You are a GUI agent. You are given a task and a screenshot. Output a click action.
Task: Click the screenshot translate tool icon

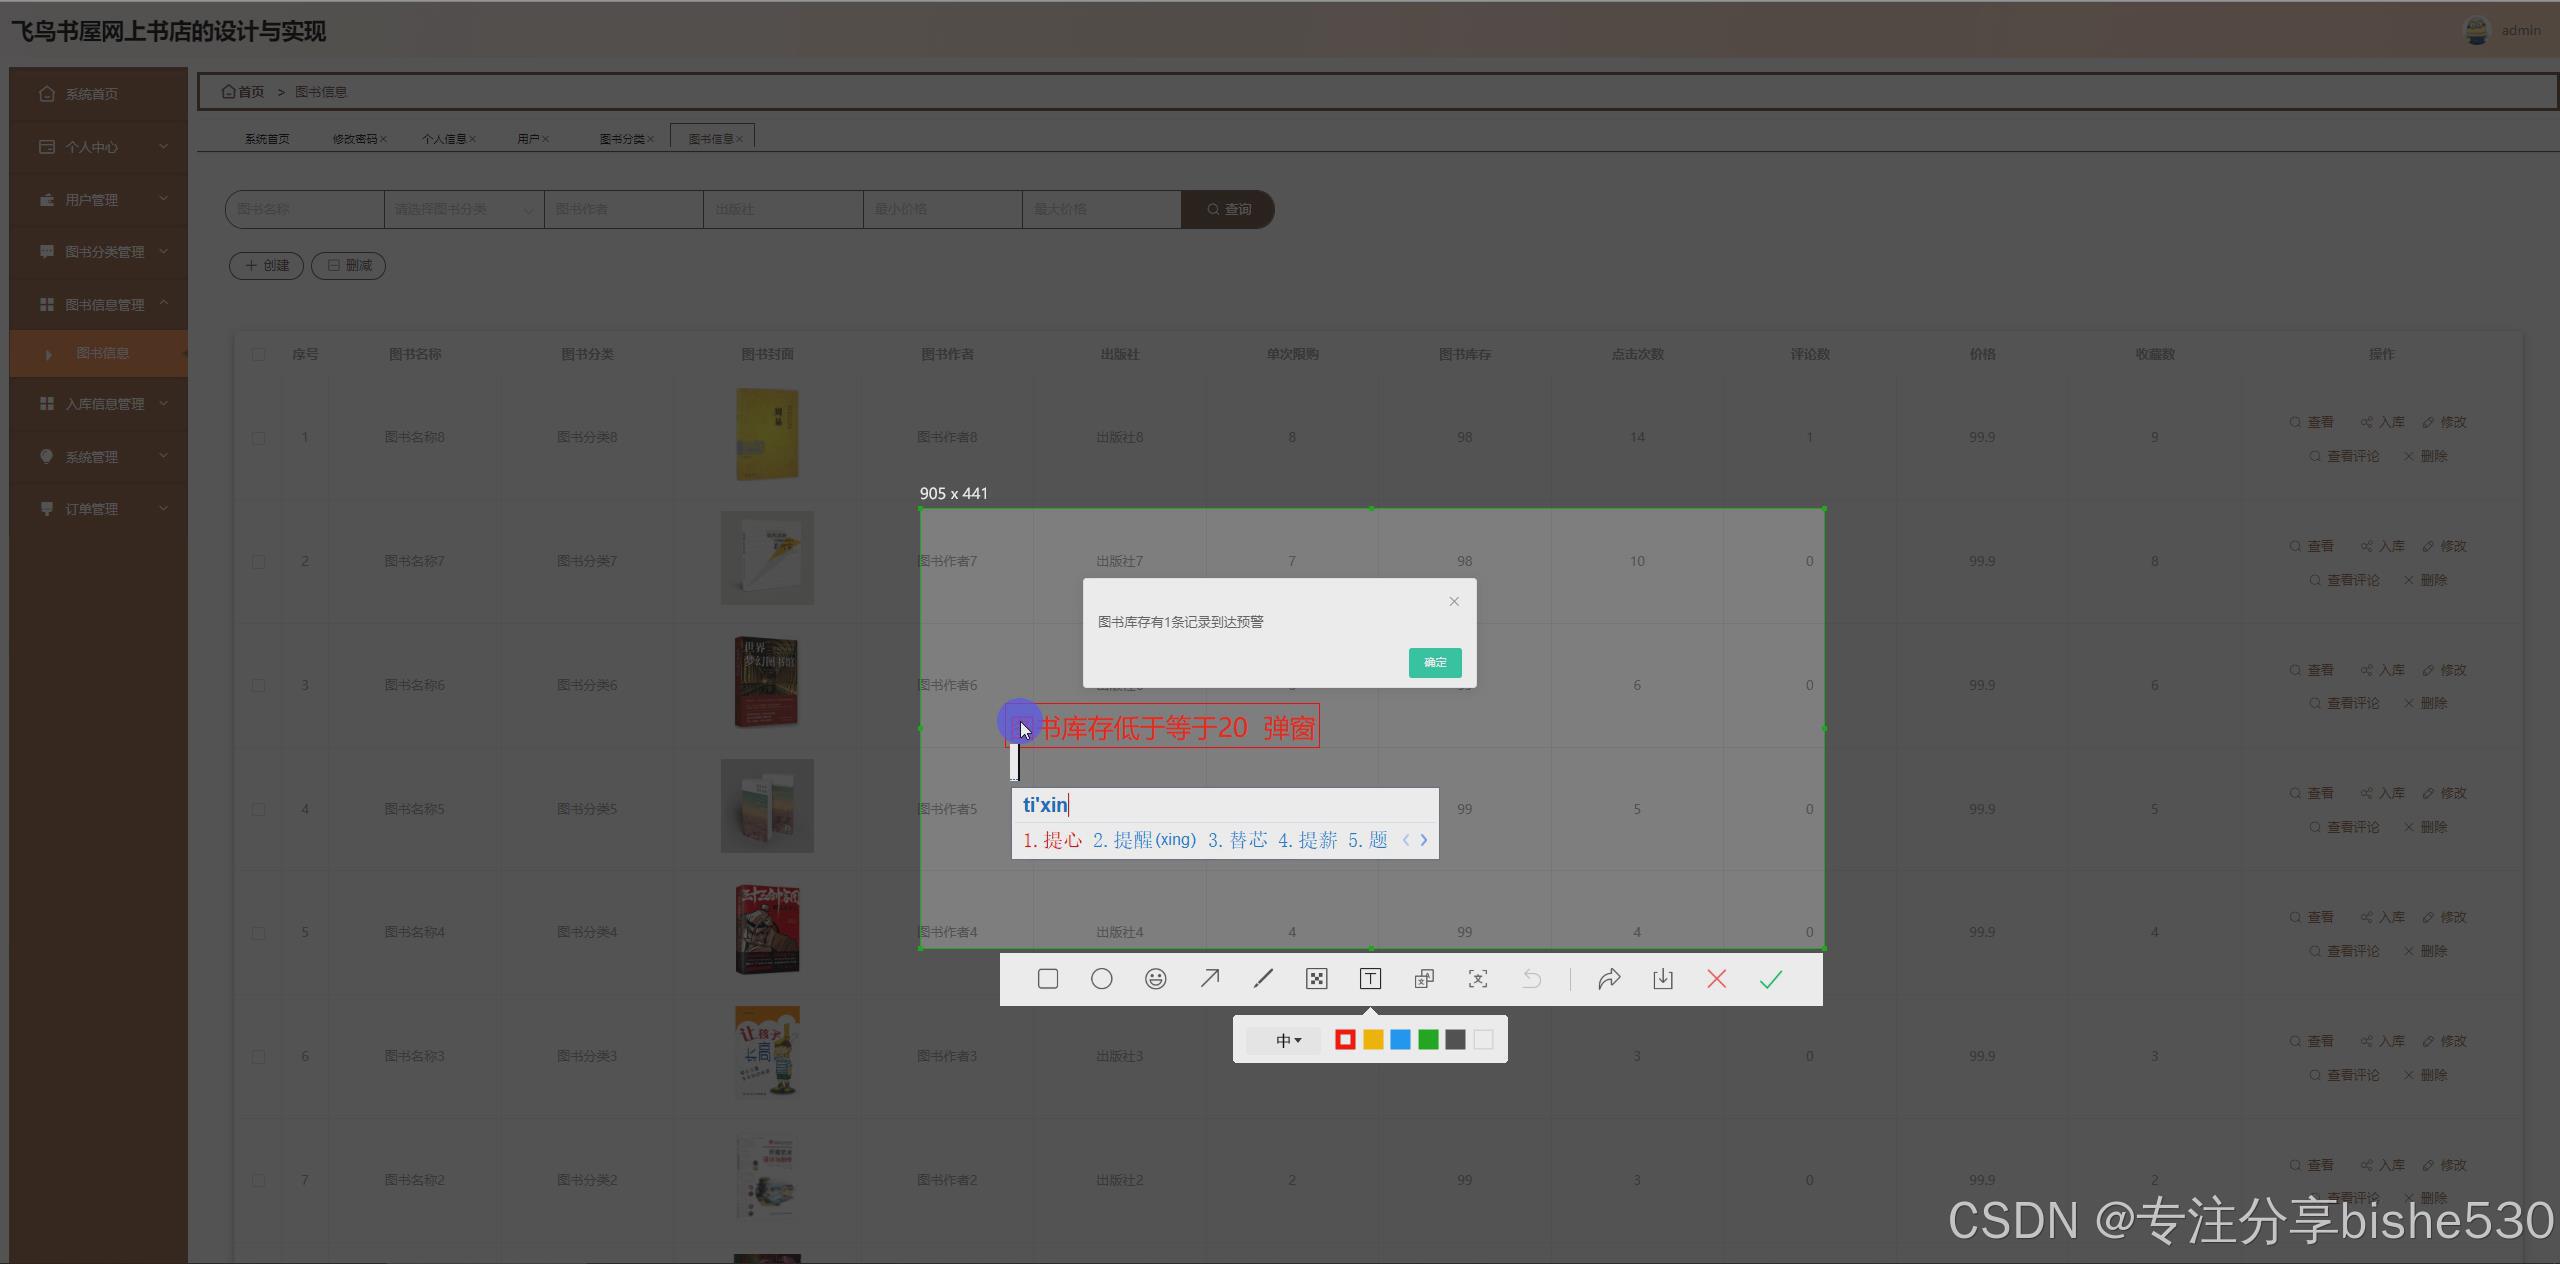(1424, 979)
